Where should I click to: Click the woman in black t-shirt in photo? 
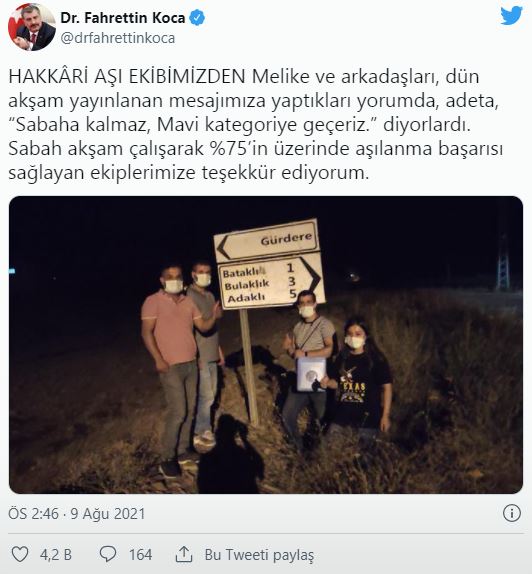click(x=360, y=377)
